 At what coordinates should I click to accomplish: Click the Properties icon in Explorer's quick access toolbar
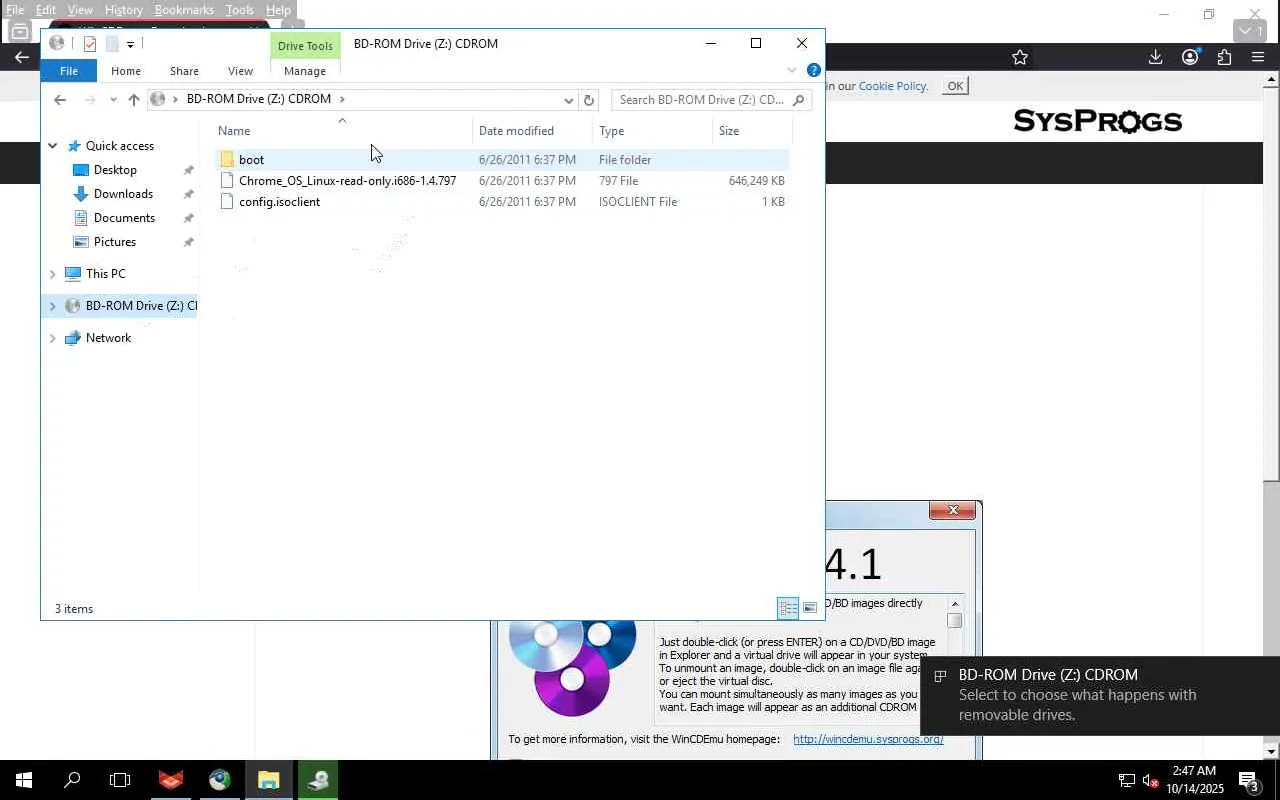[x=90, y=43]
